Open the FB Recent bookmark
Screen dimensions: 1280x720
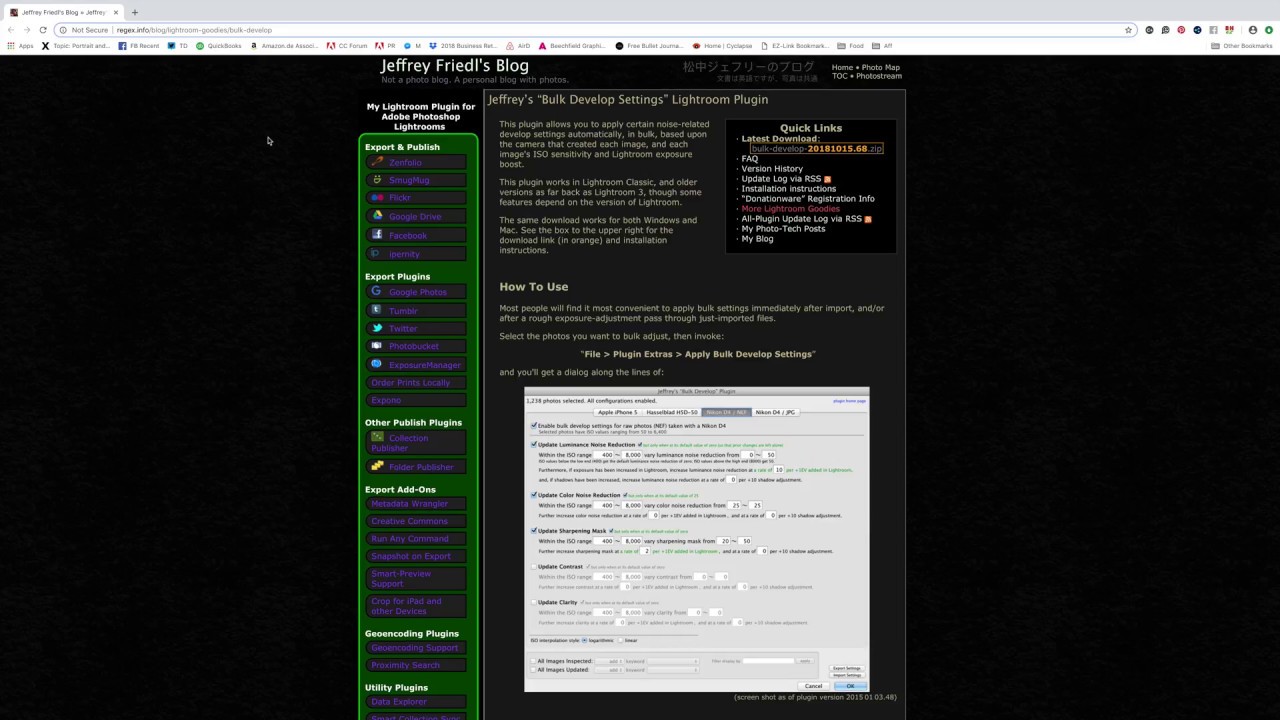138,46
